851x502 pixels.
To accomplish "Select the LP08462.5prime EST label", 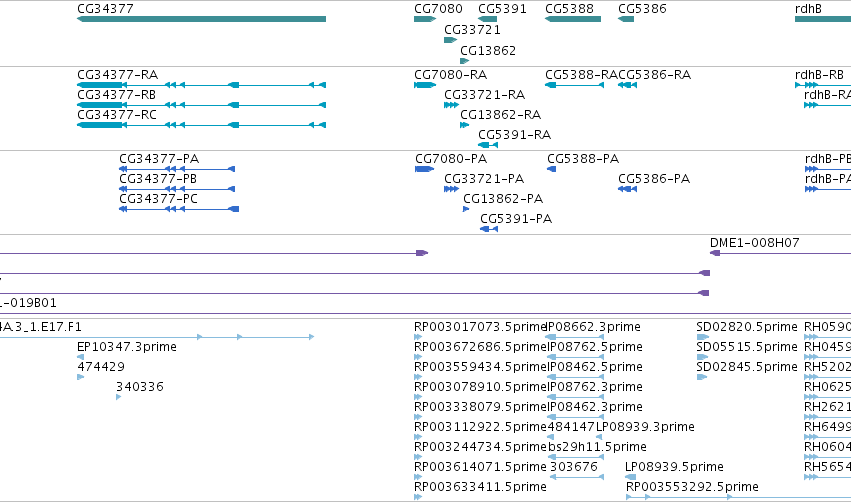I will pos(595,367).
